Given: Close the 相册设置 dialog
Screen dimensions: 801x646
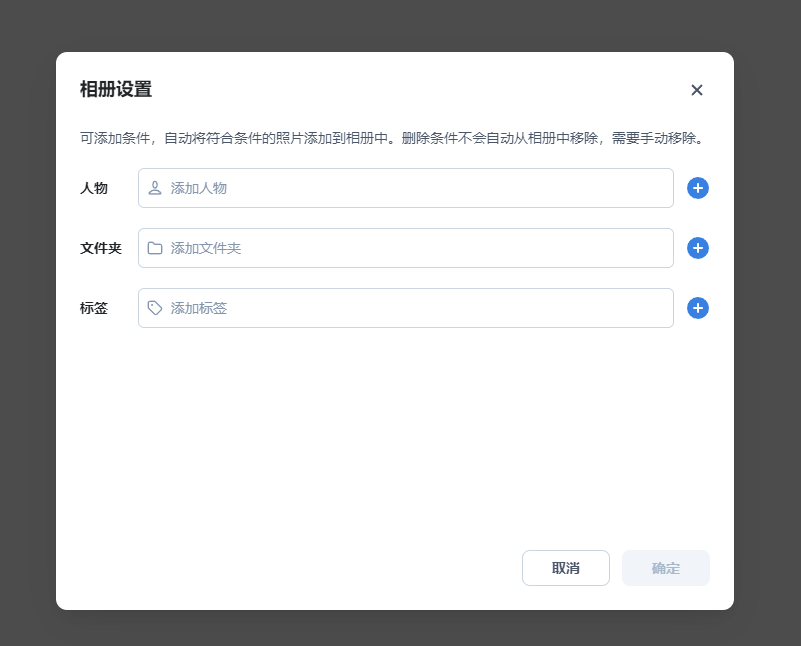Looking at the screenshot, I should coord(696,90).
